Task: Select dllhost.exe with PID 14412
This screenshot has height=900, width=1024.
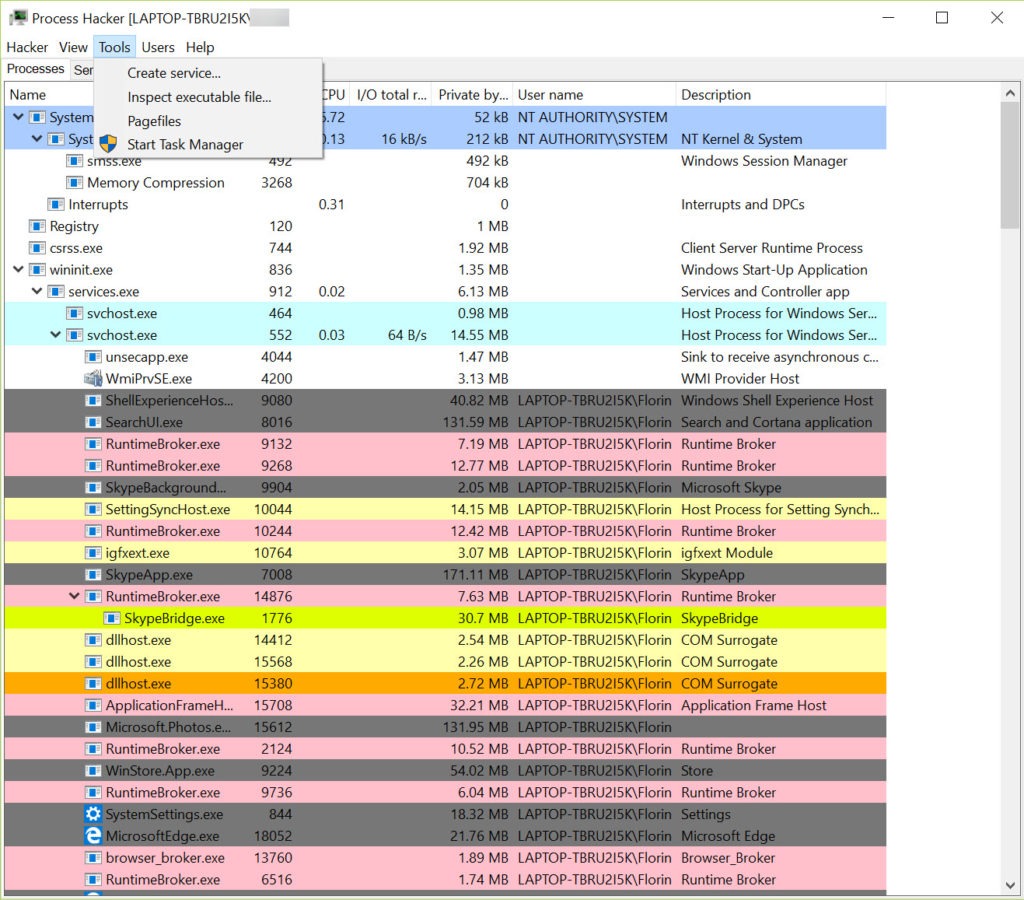Action: tap(445, 640)
